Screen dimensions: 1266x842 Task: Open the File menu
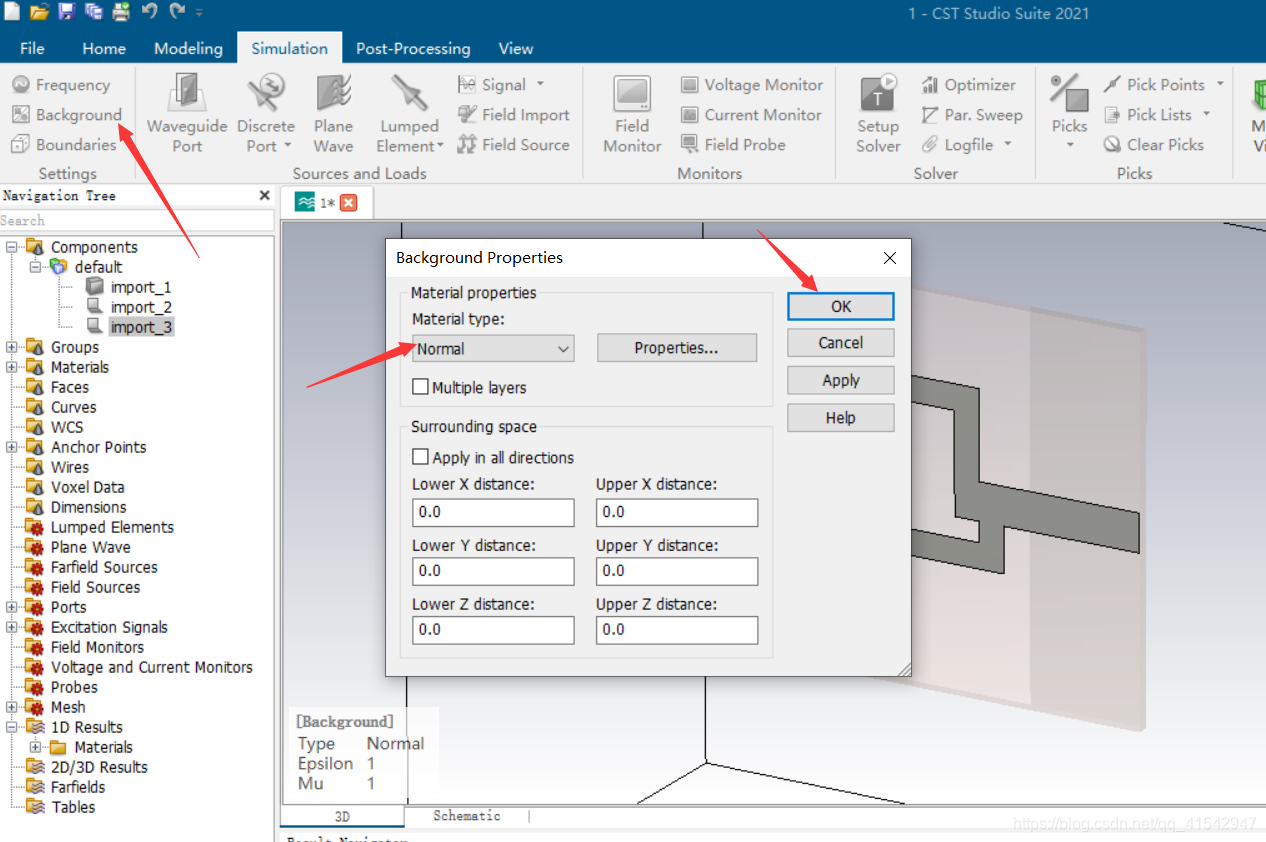(32, 48)
